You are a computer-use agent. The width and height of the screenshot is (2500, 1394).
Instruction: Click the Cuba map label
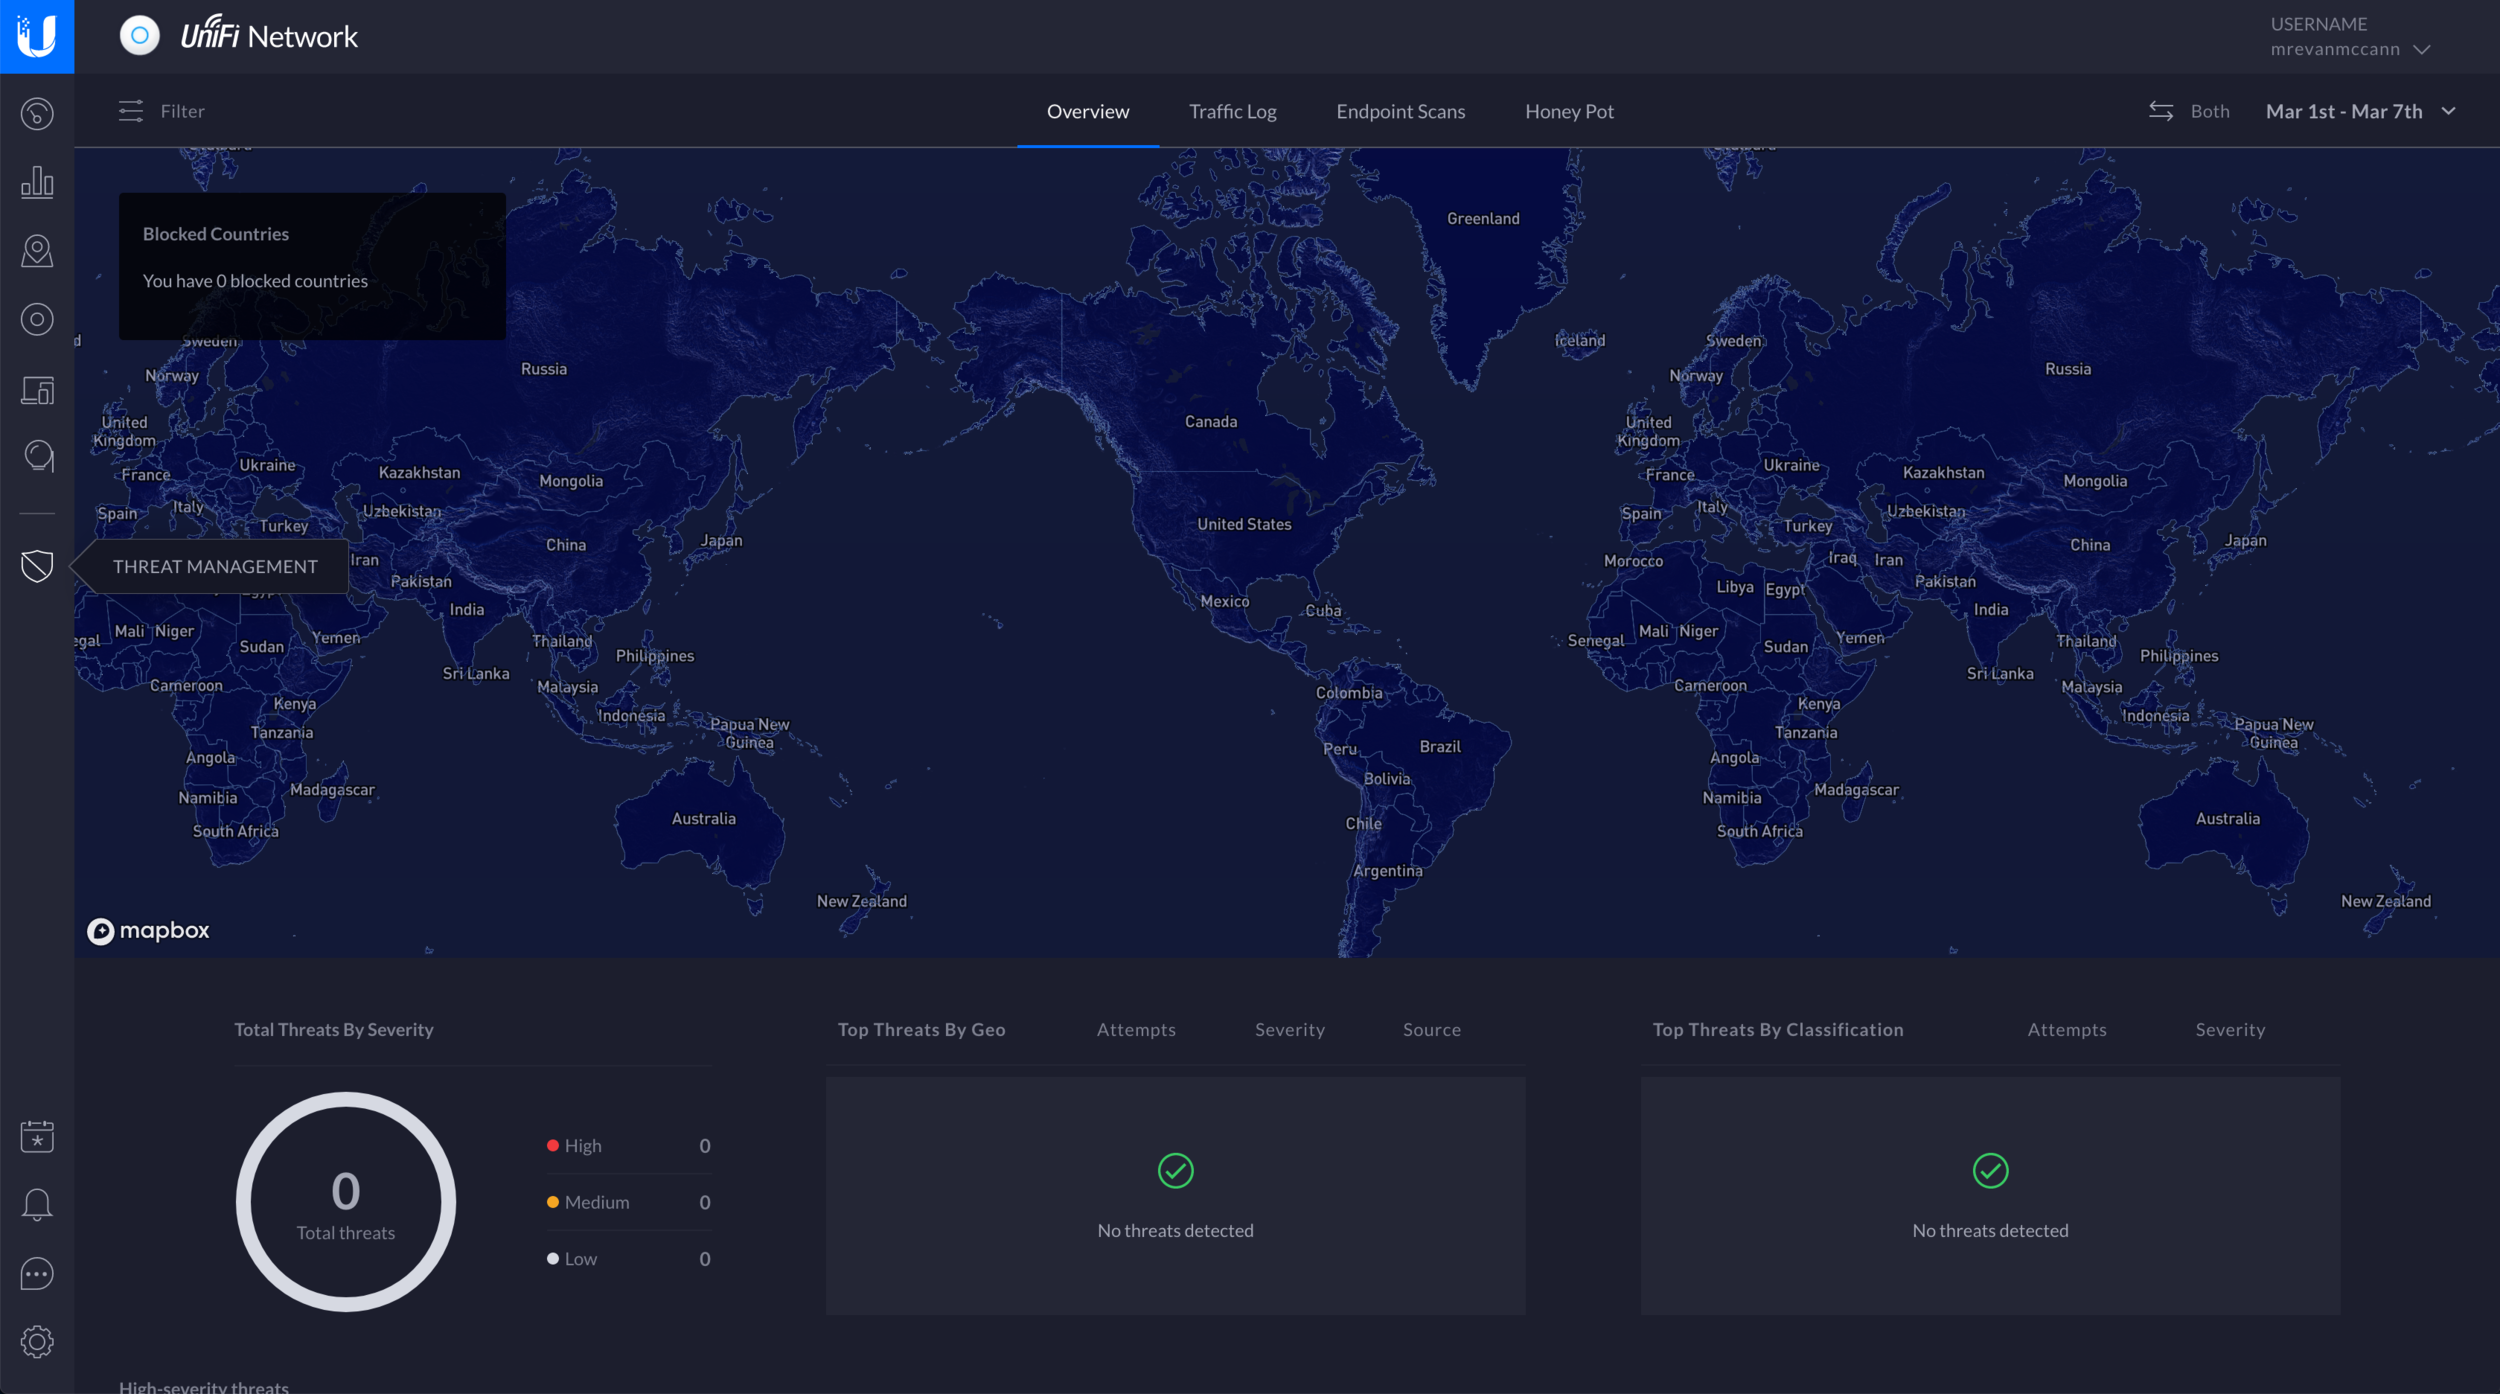click(x=1323, y=611)
